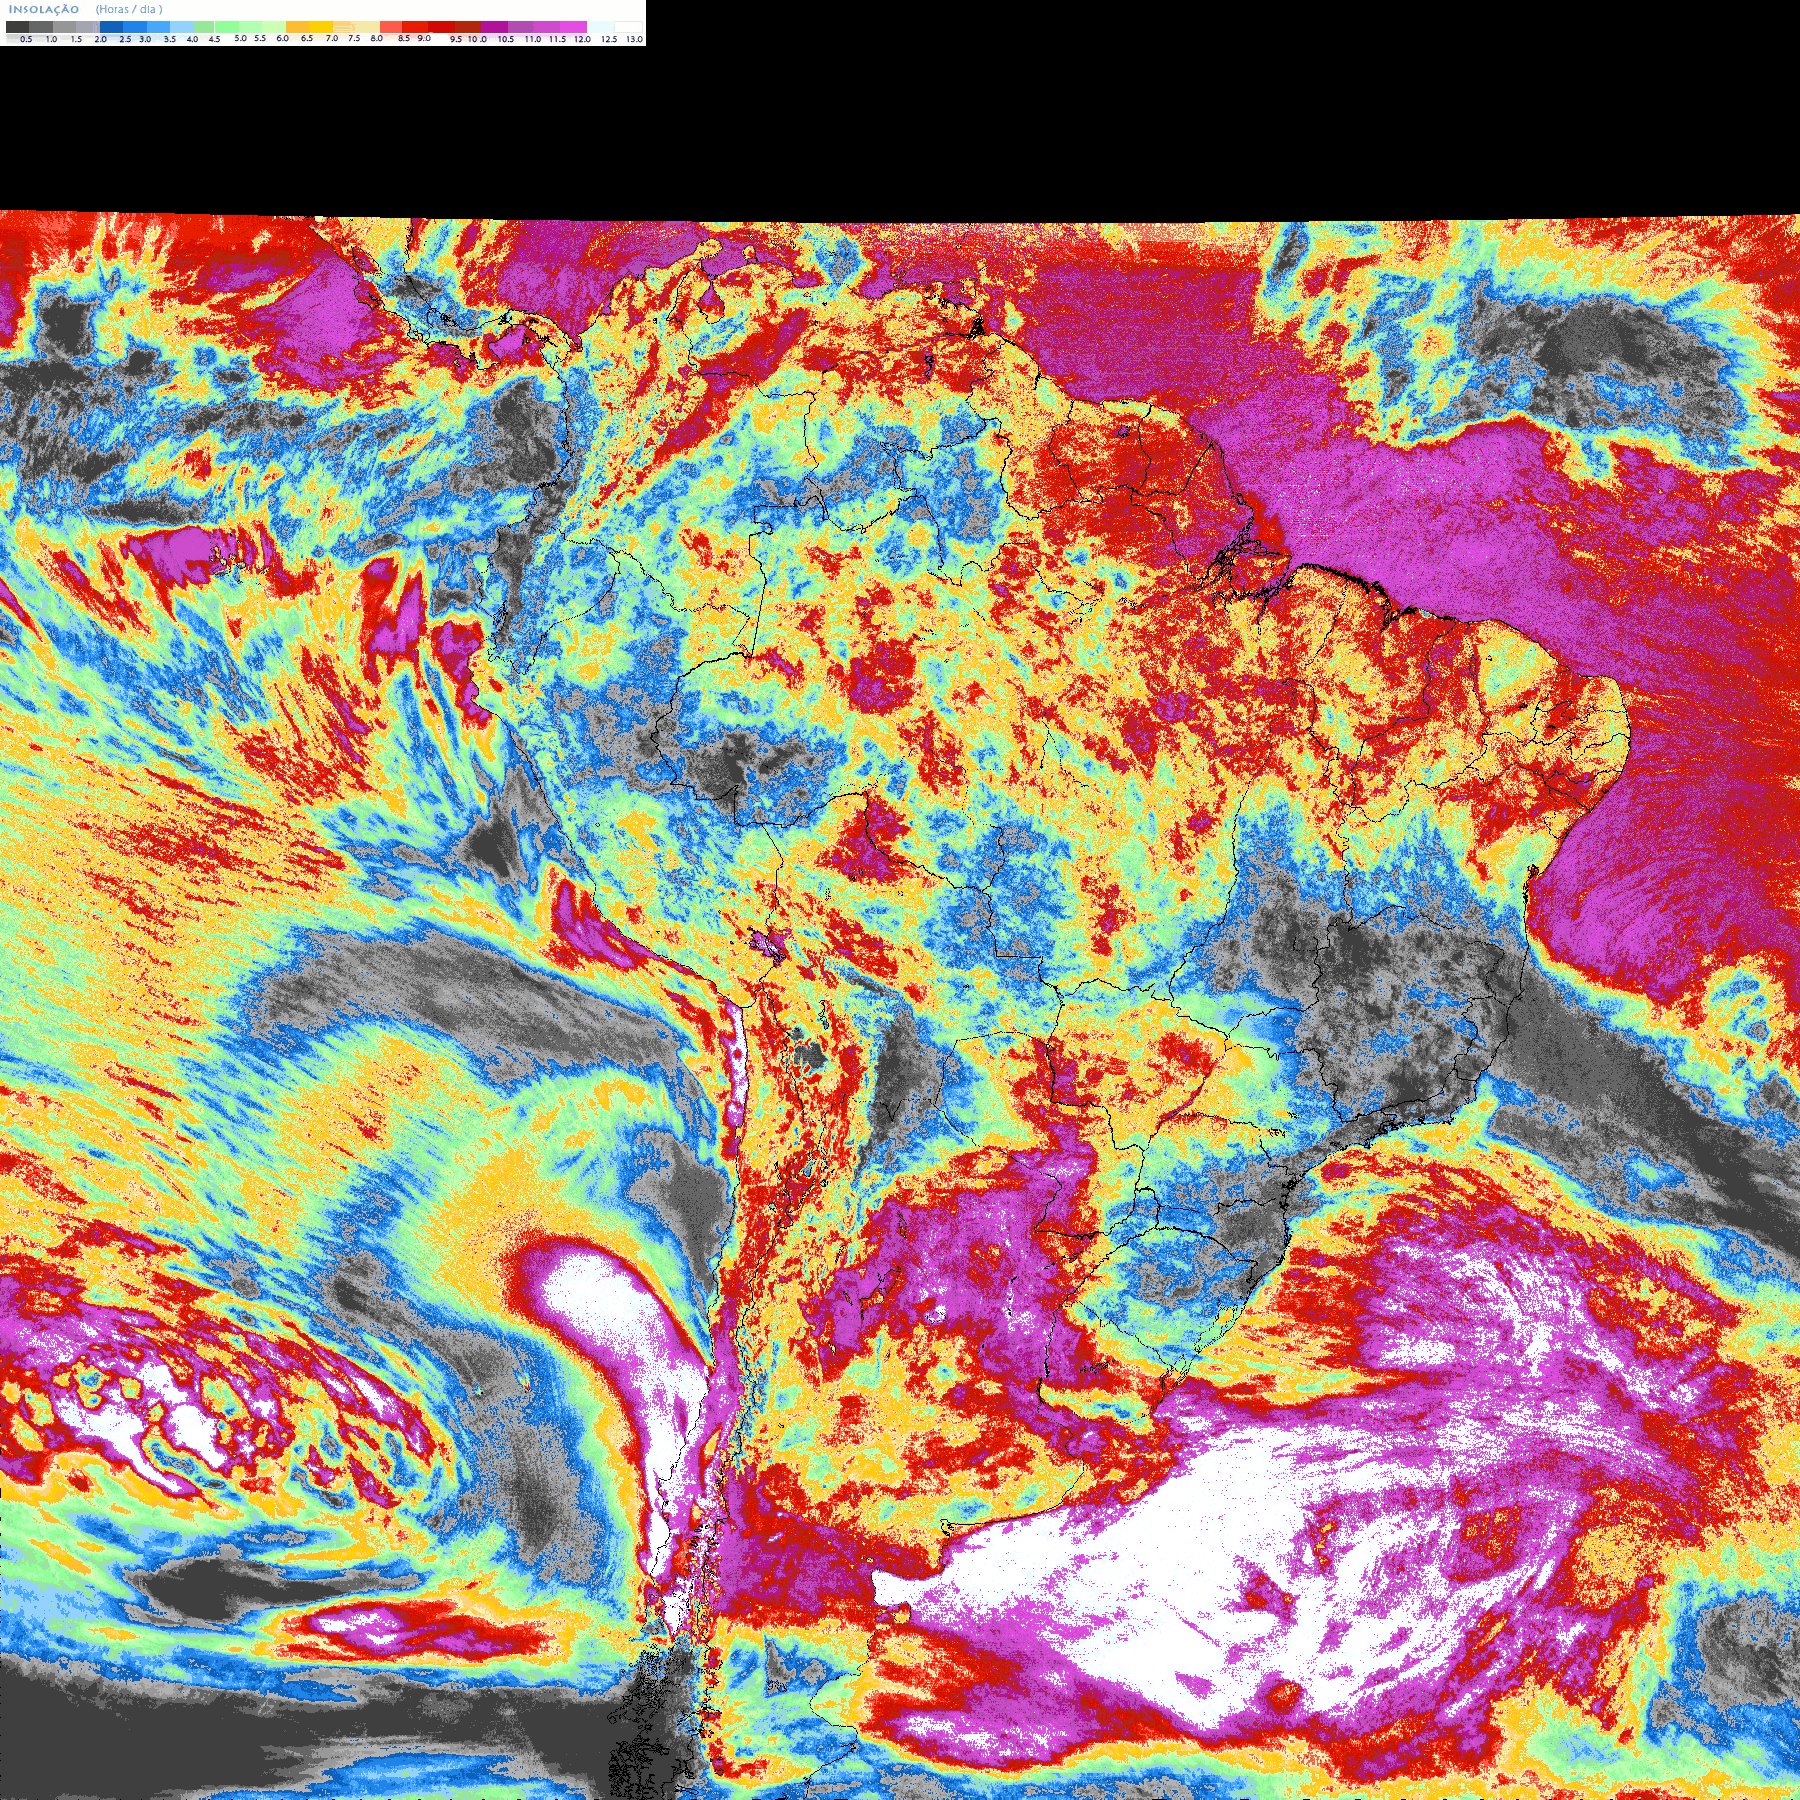The height and width of the screenshot is (1800, 1800).
Task: Pick the light blue 3.5 legend swatch
Action: pos(182,27)
